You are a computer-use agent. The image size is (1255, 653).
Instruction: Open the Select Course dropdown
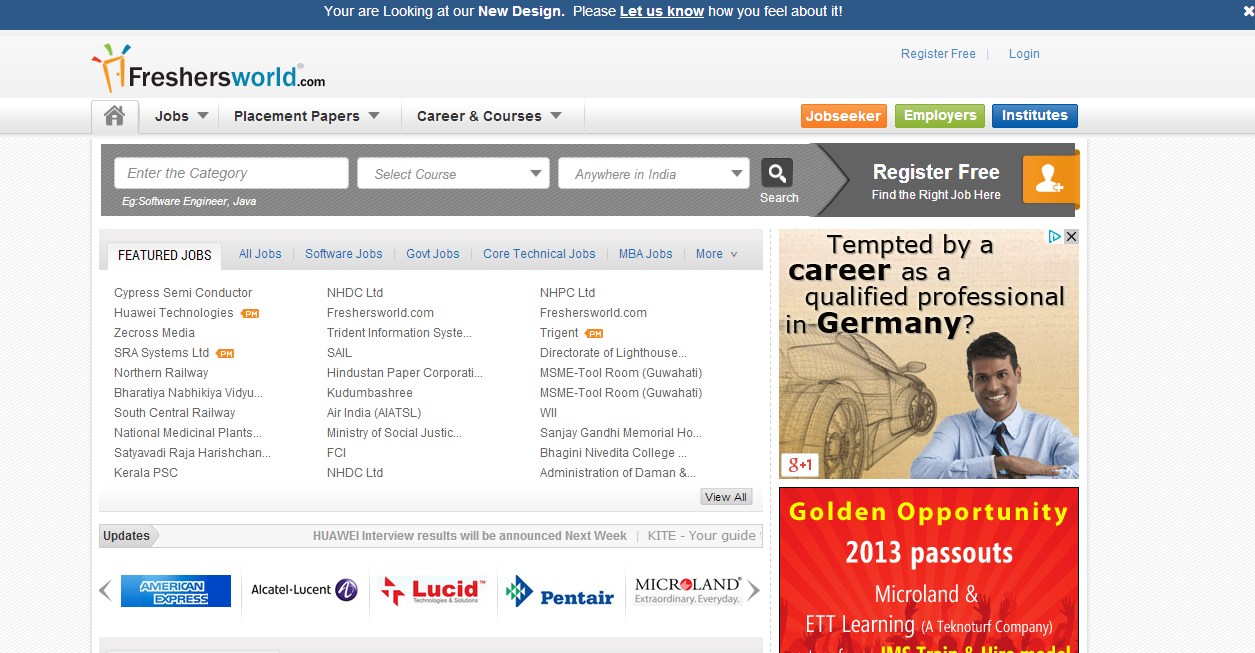(x=453, y=173)
